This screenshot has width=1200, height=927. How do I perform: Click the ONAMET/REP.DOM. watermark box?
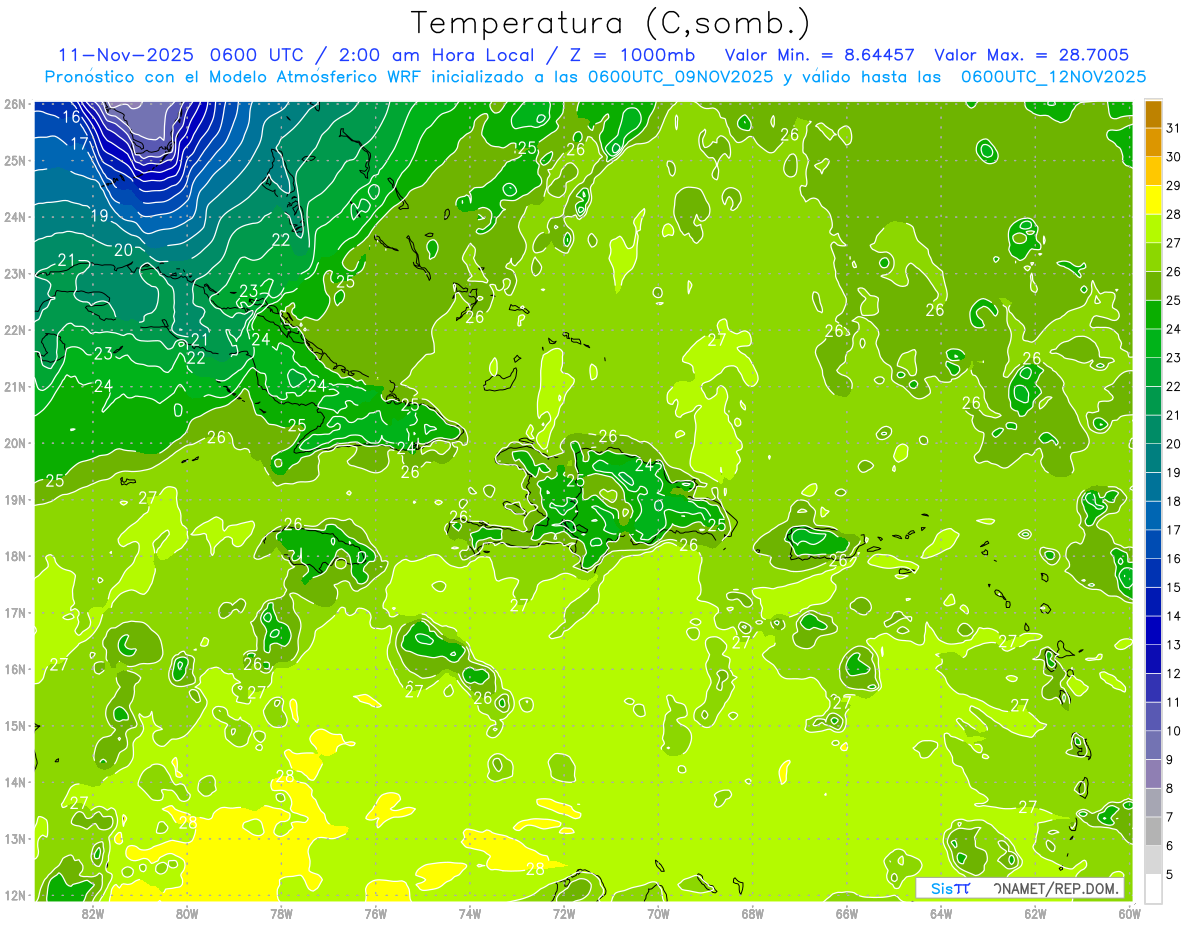click(1019, 888)
